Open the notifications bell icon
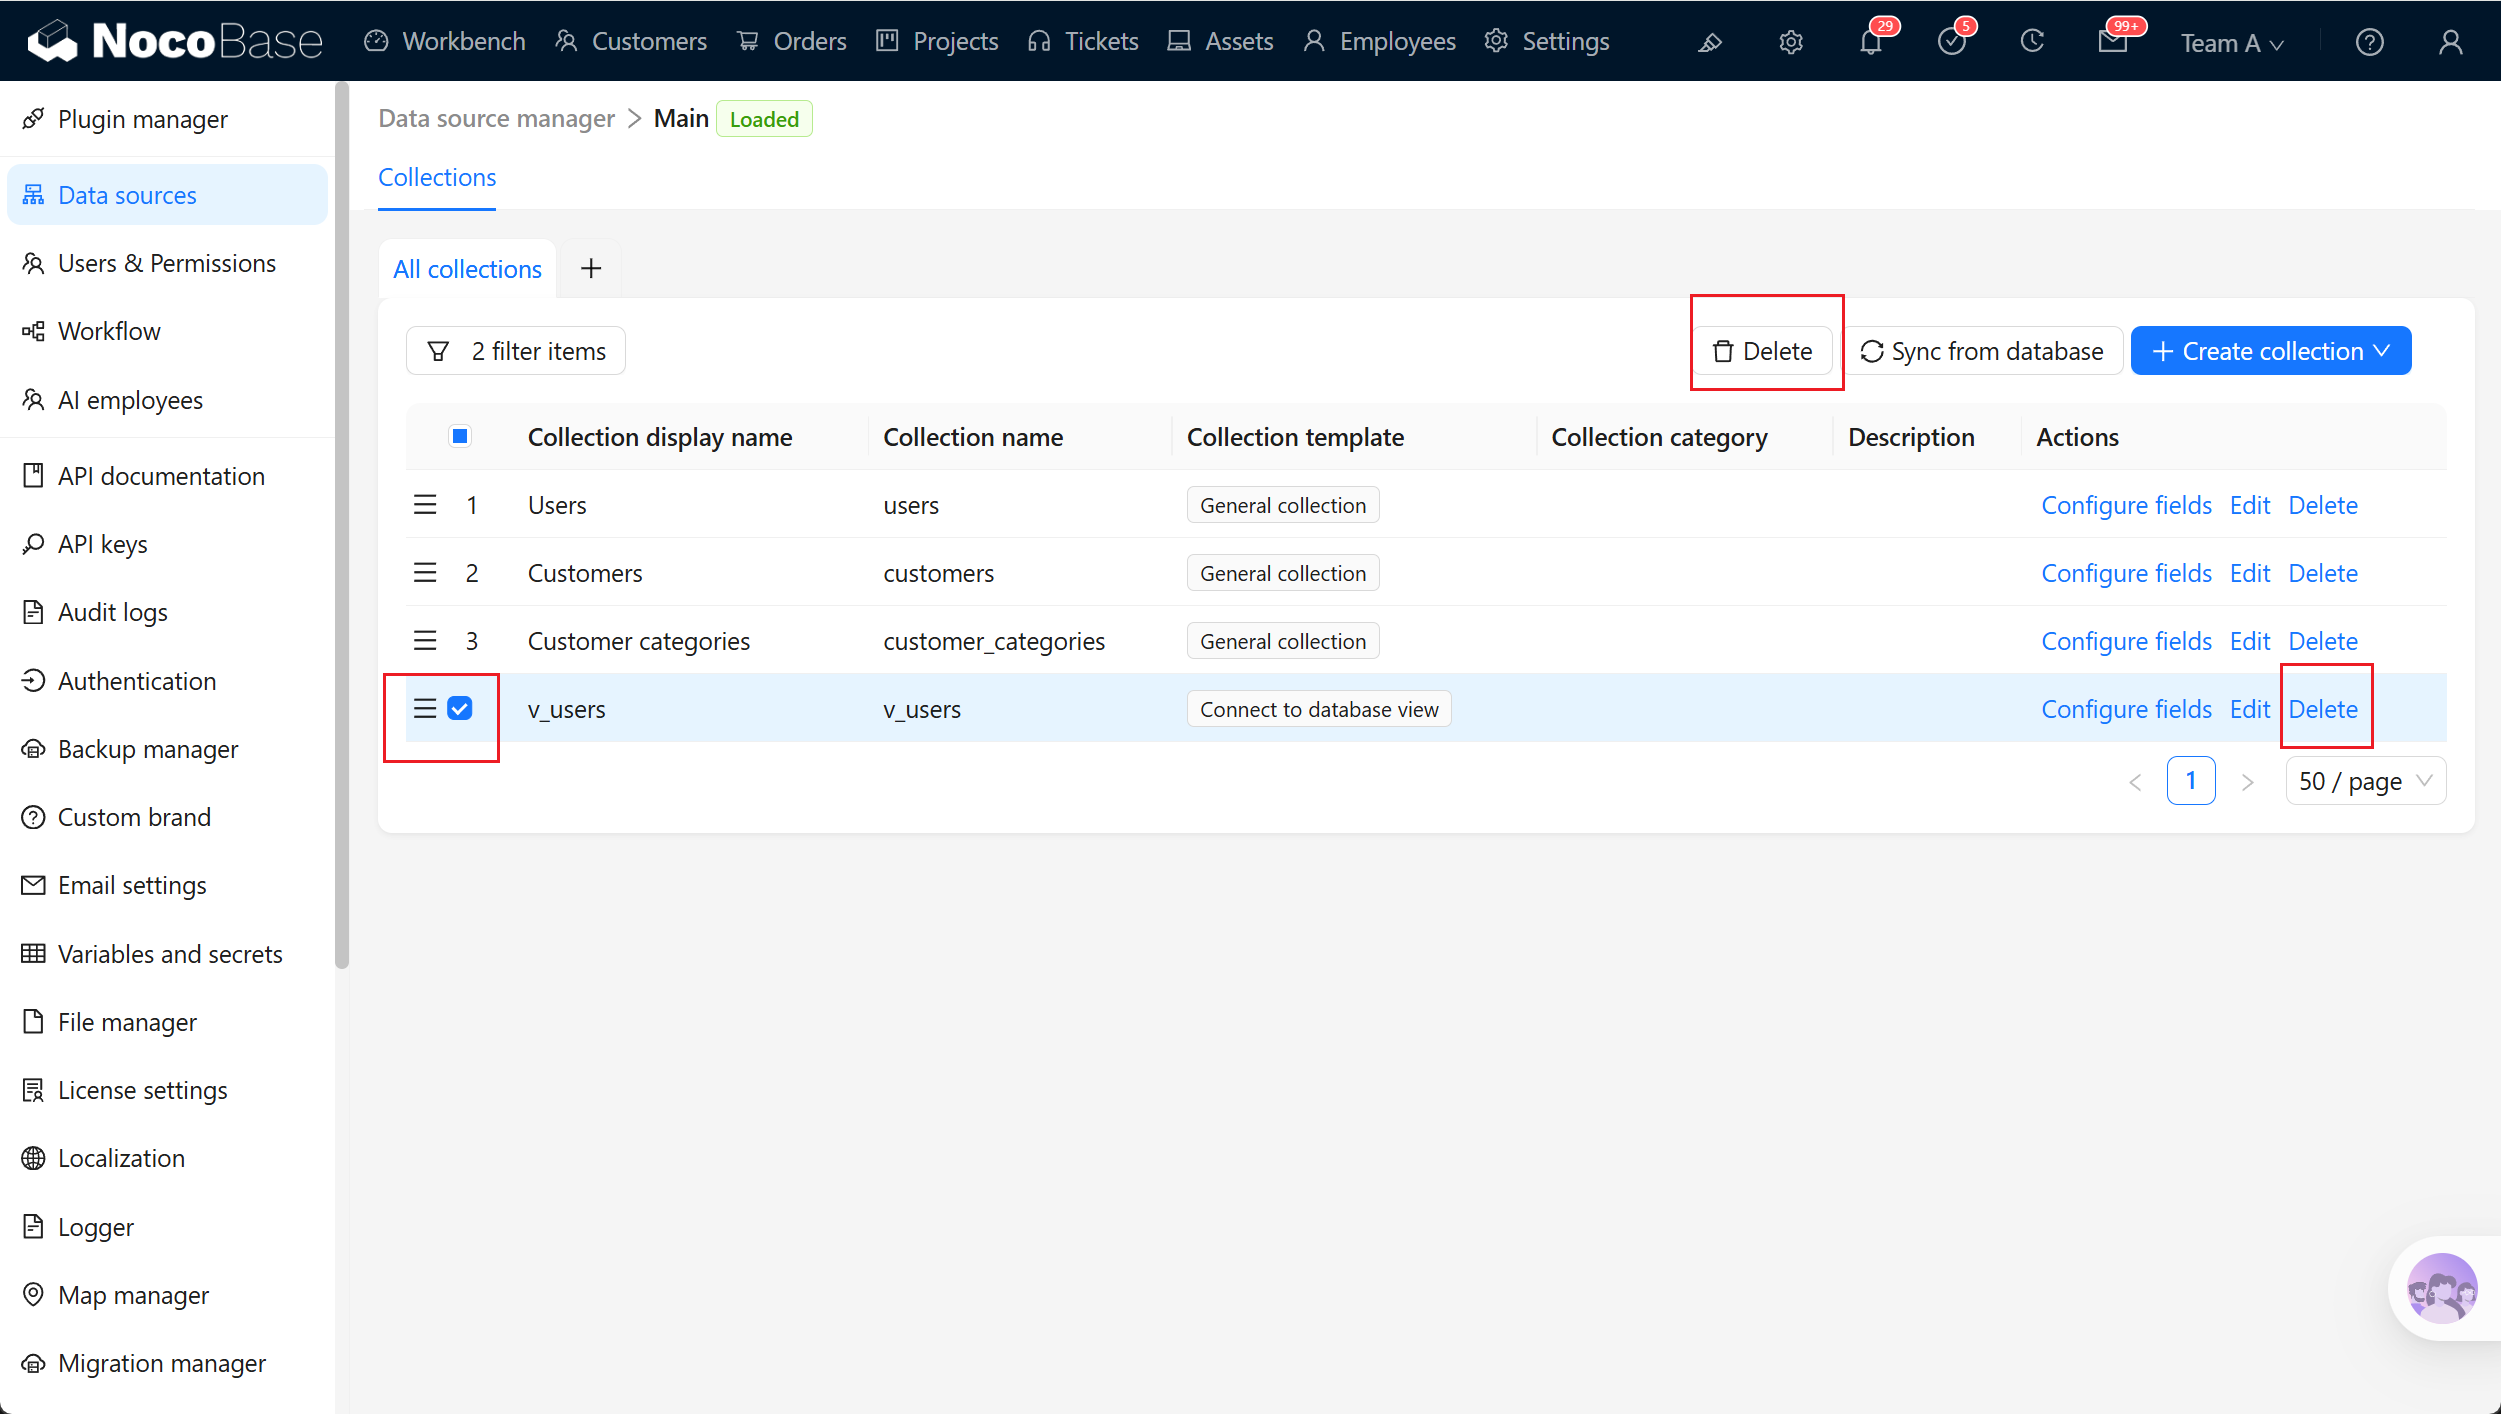 point(1870,42)
